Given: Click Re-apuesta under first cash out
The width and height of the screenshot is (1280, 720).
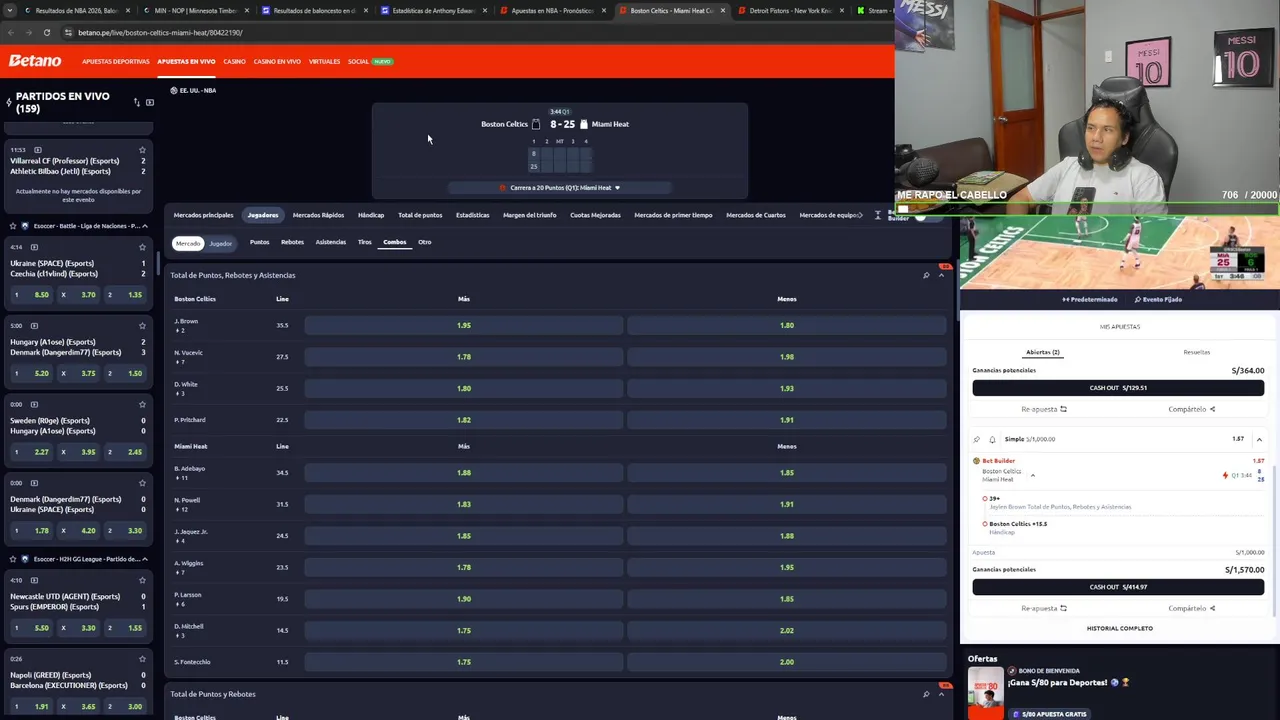Looking at the screenshot, I should (1044, 409).
